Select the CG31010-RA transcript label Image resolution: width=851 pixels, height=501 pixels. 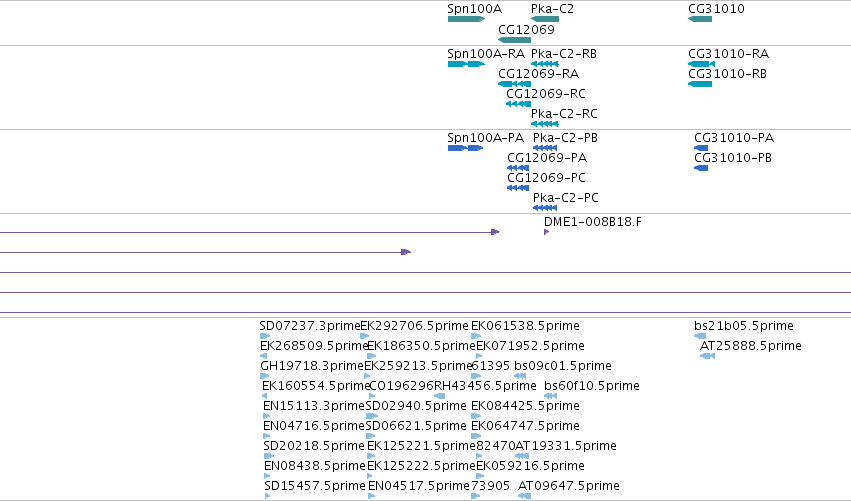(x=728, y=54)
